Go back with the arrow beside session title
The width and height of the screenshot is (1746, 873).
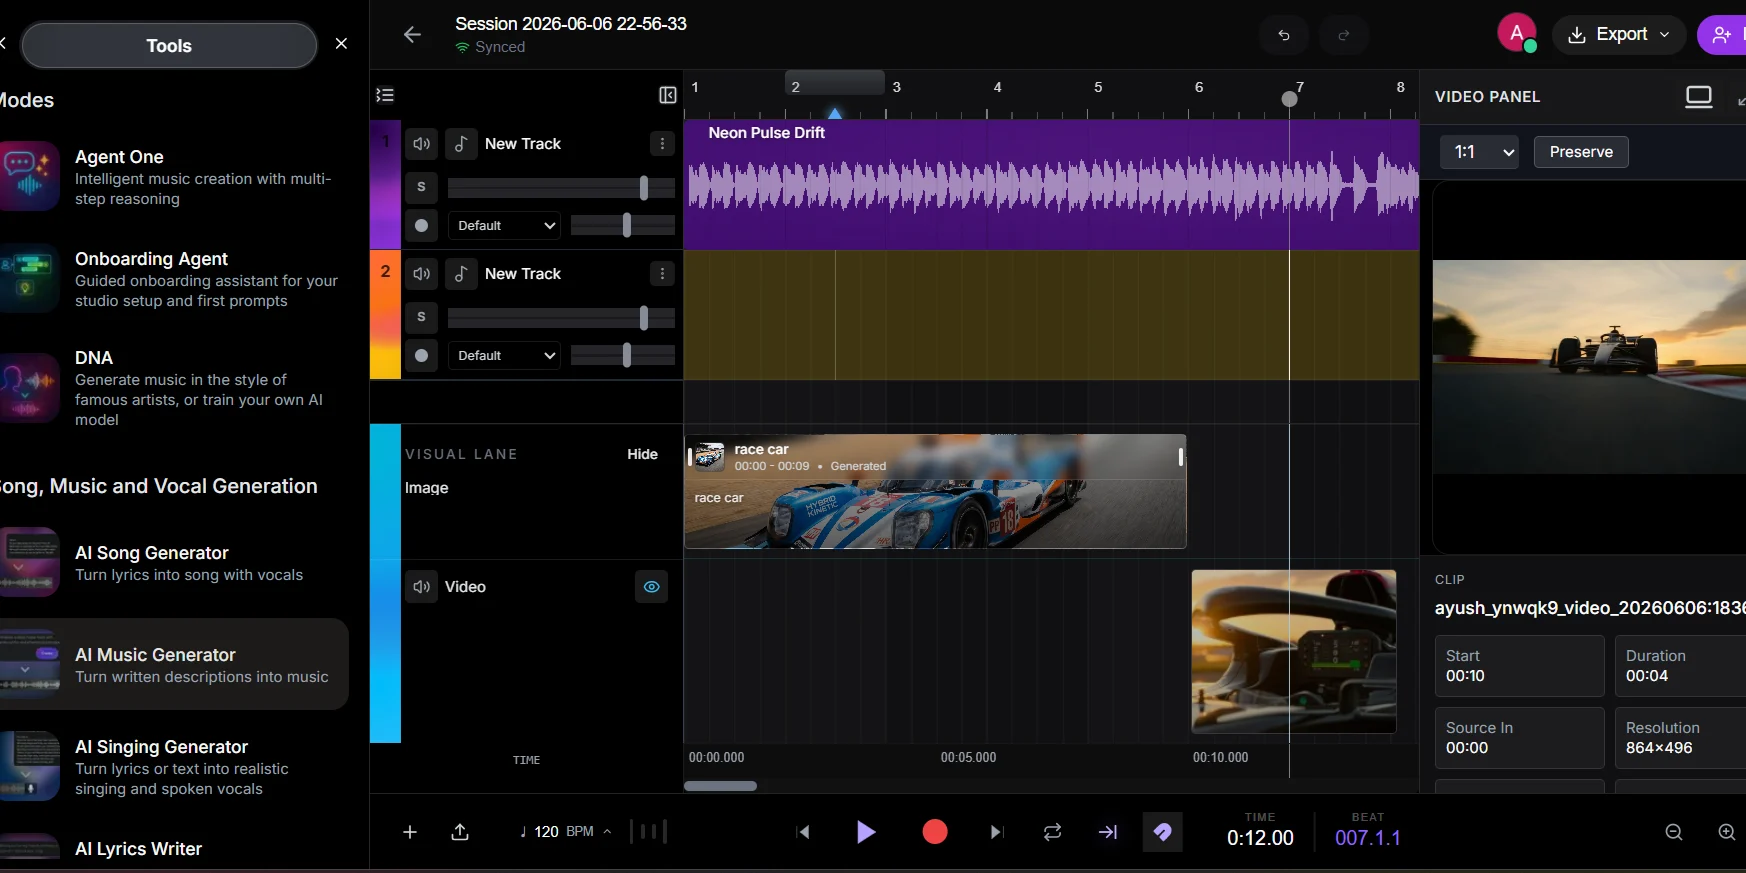pyautogui.click(x=412, y=35)
